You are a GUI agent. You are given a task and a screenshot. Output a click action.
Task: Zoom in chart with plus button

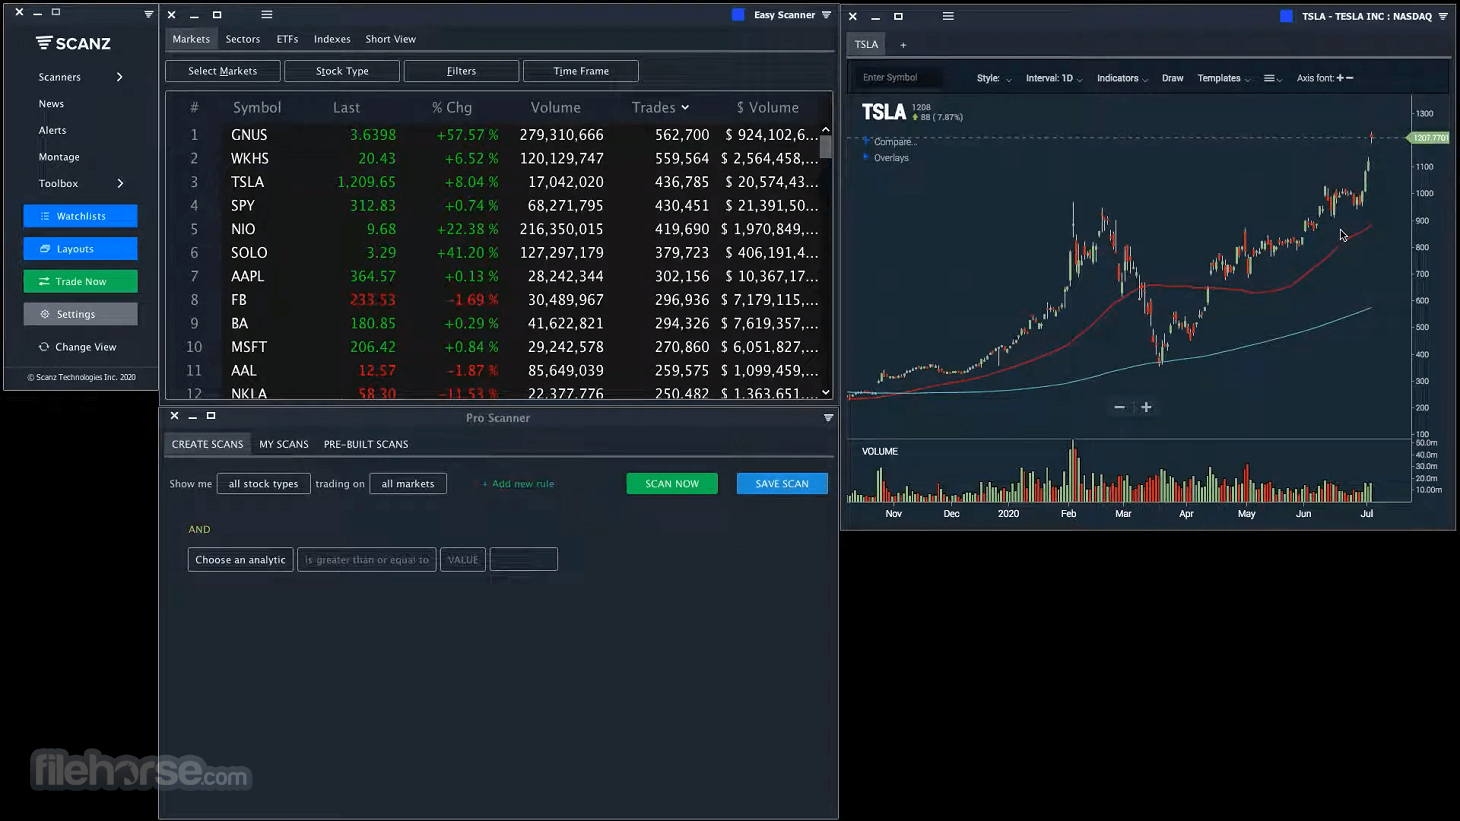click(1146, 407)
